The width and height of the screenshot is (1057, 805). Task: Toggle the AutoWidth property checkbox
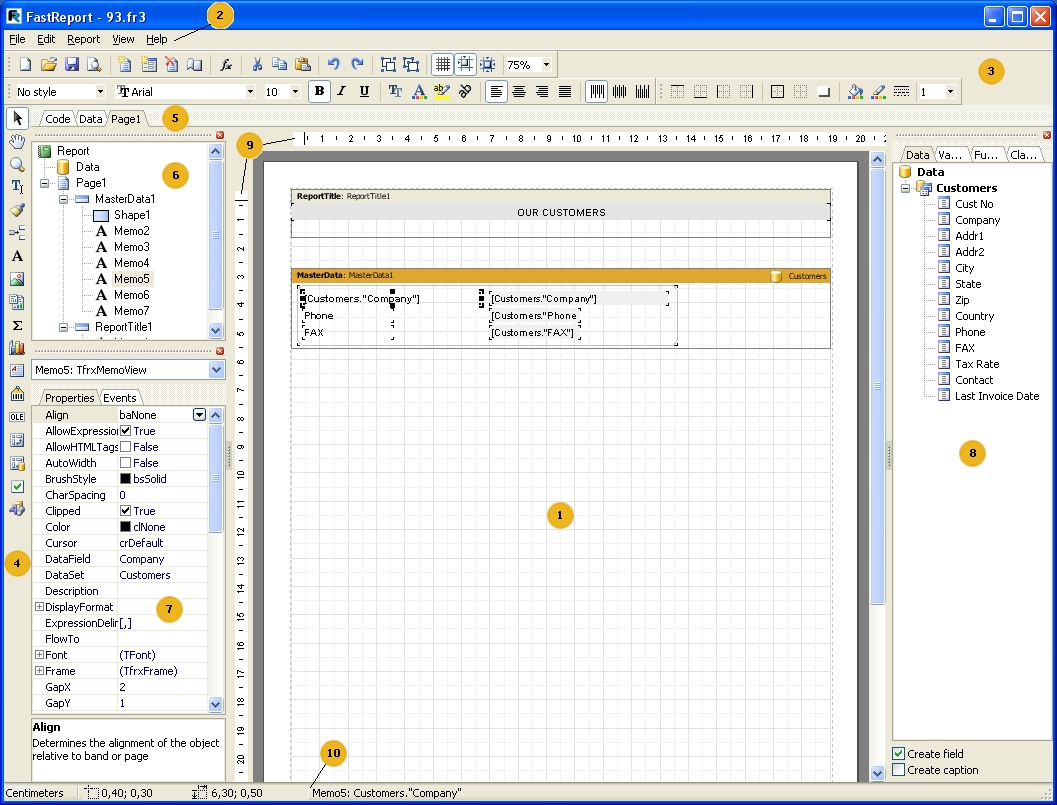pyautogui.click(x=126, y=463)
